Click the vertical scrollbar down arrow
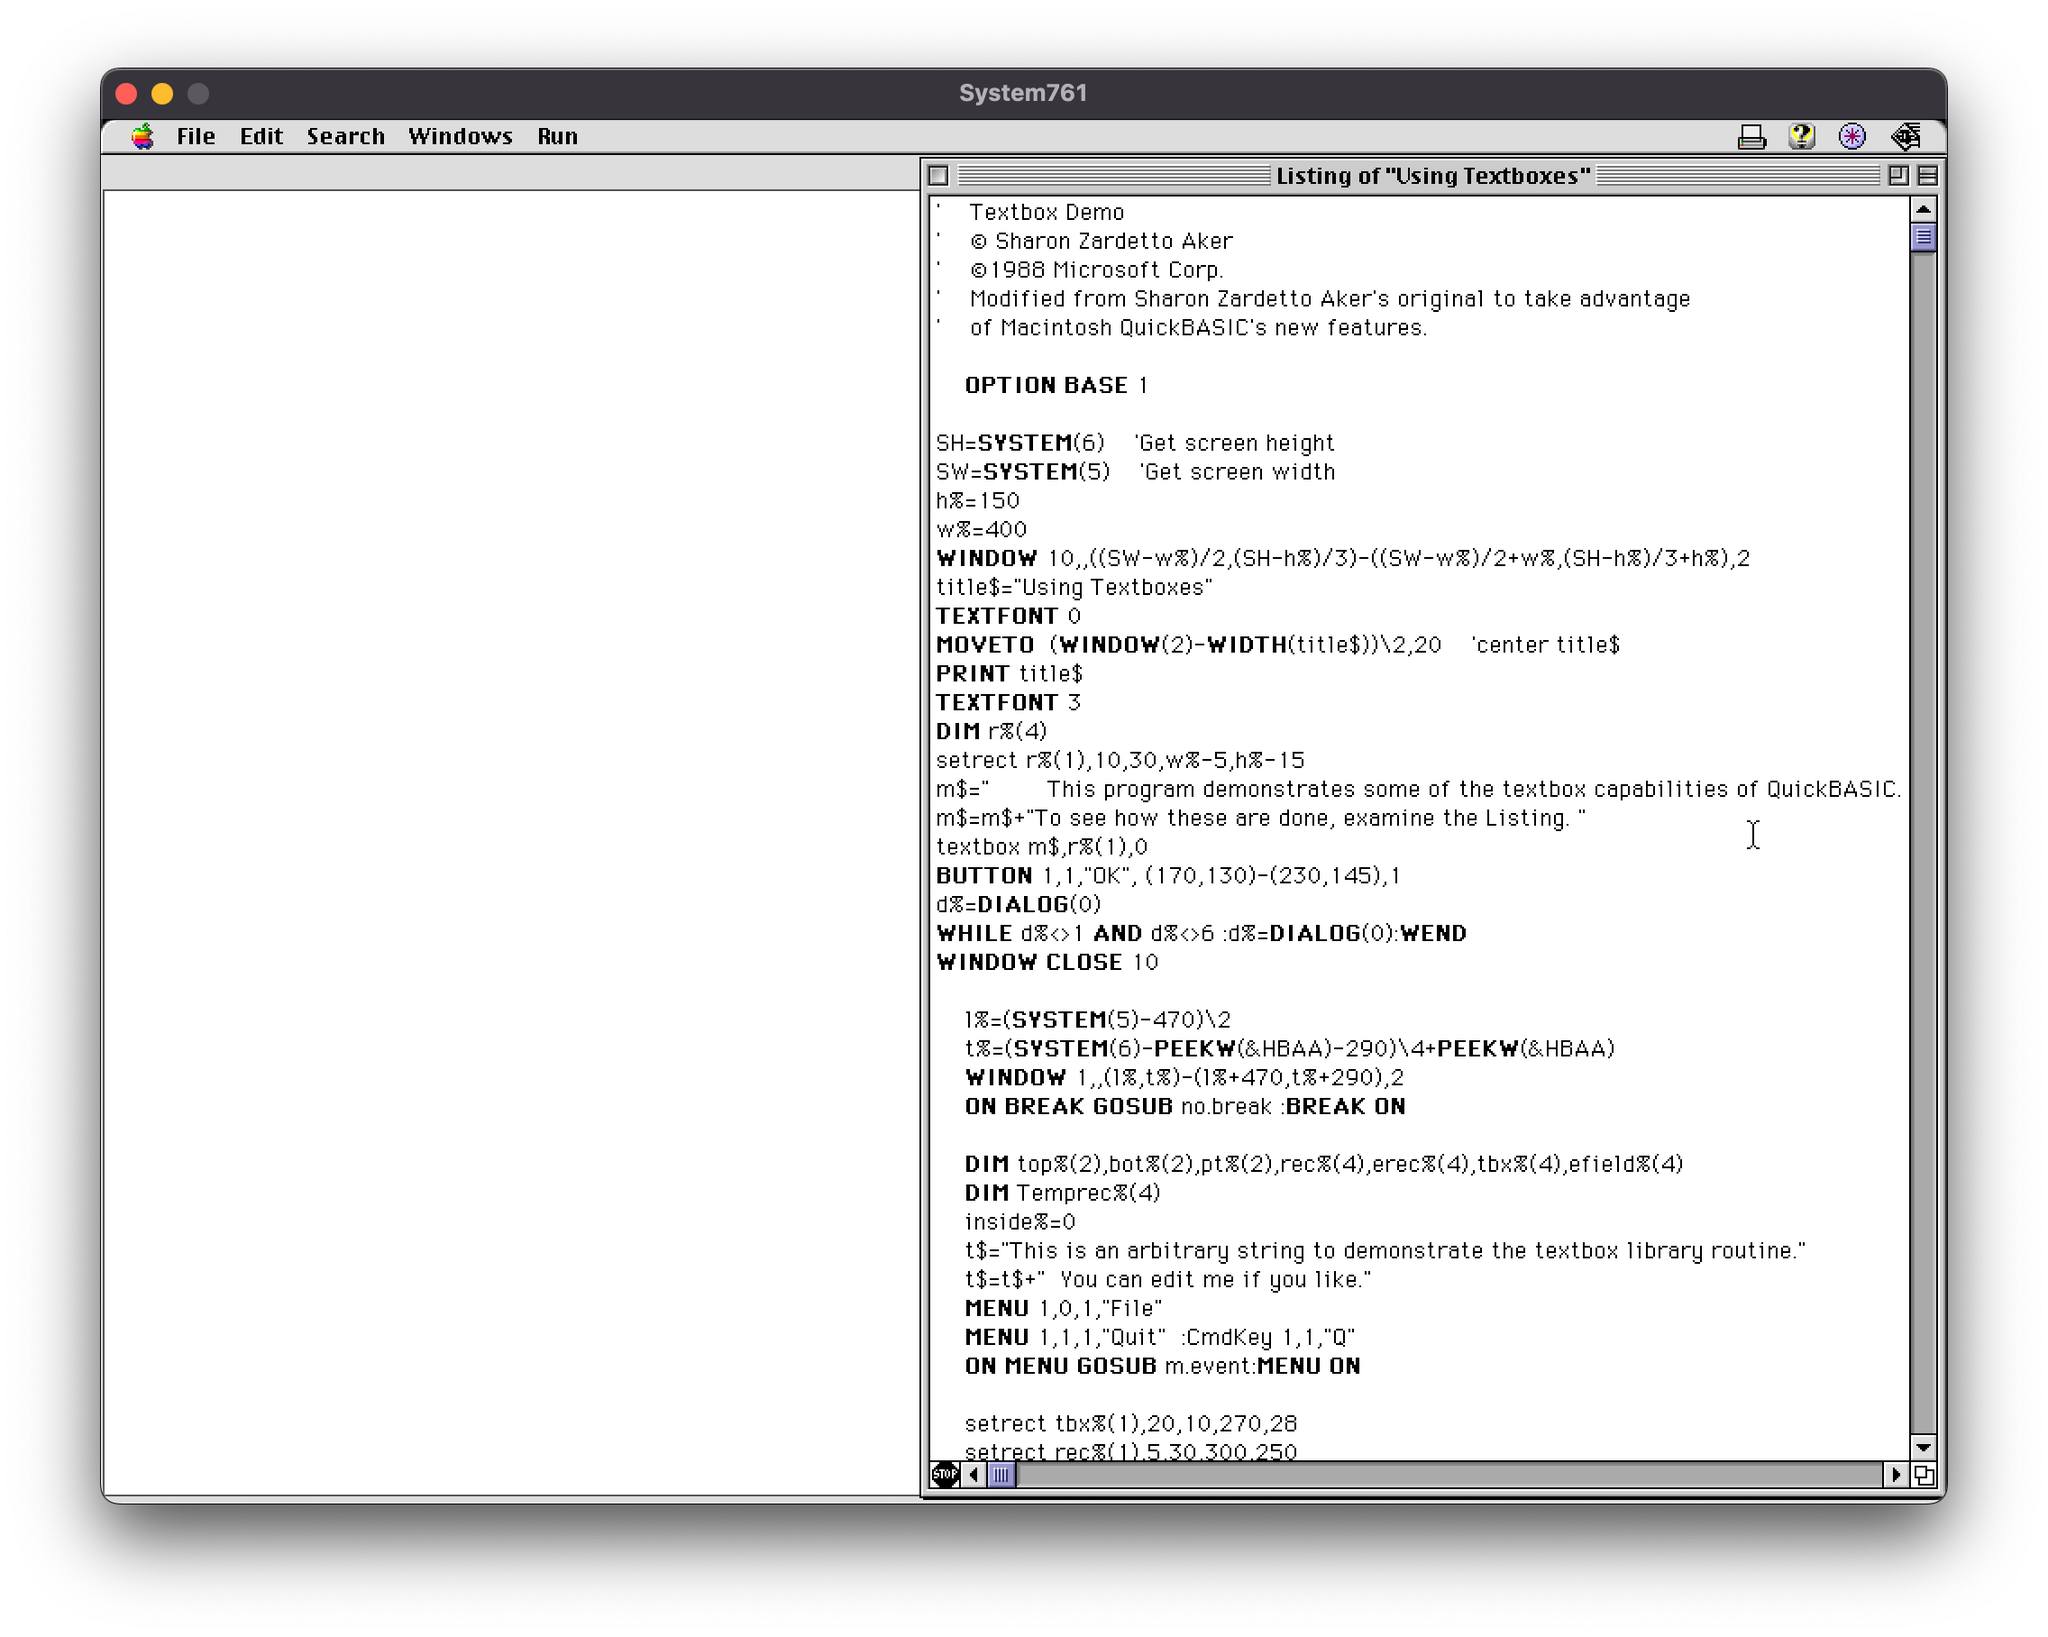This screenshot has height=1637, width=2048. tap(1923, 1447)
